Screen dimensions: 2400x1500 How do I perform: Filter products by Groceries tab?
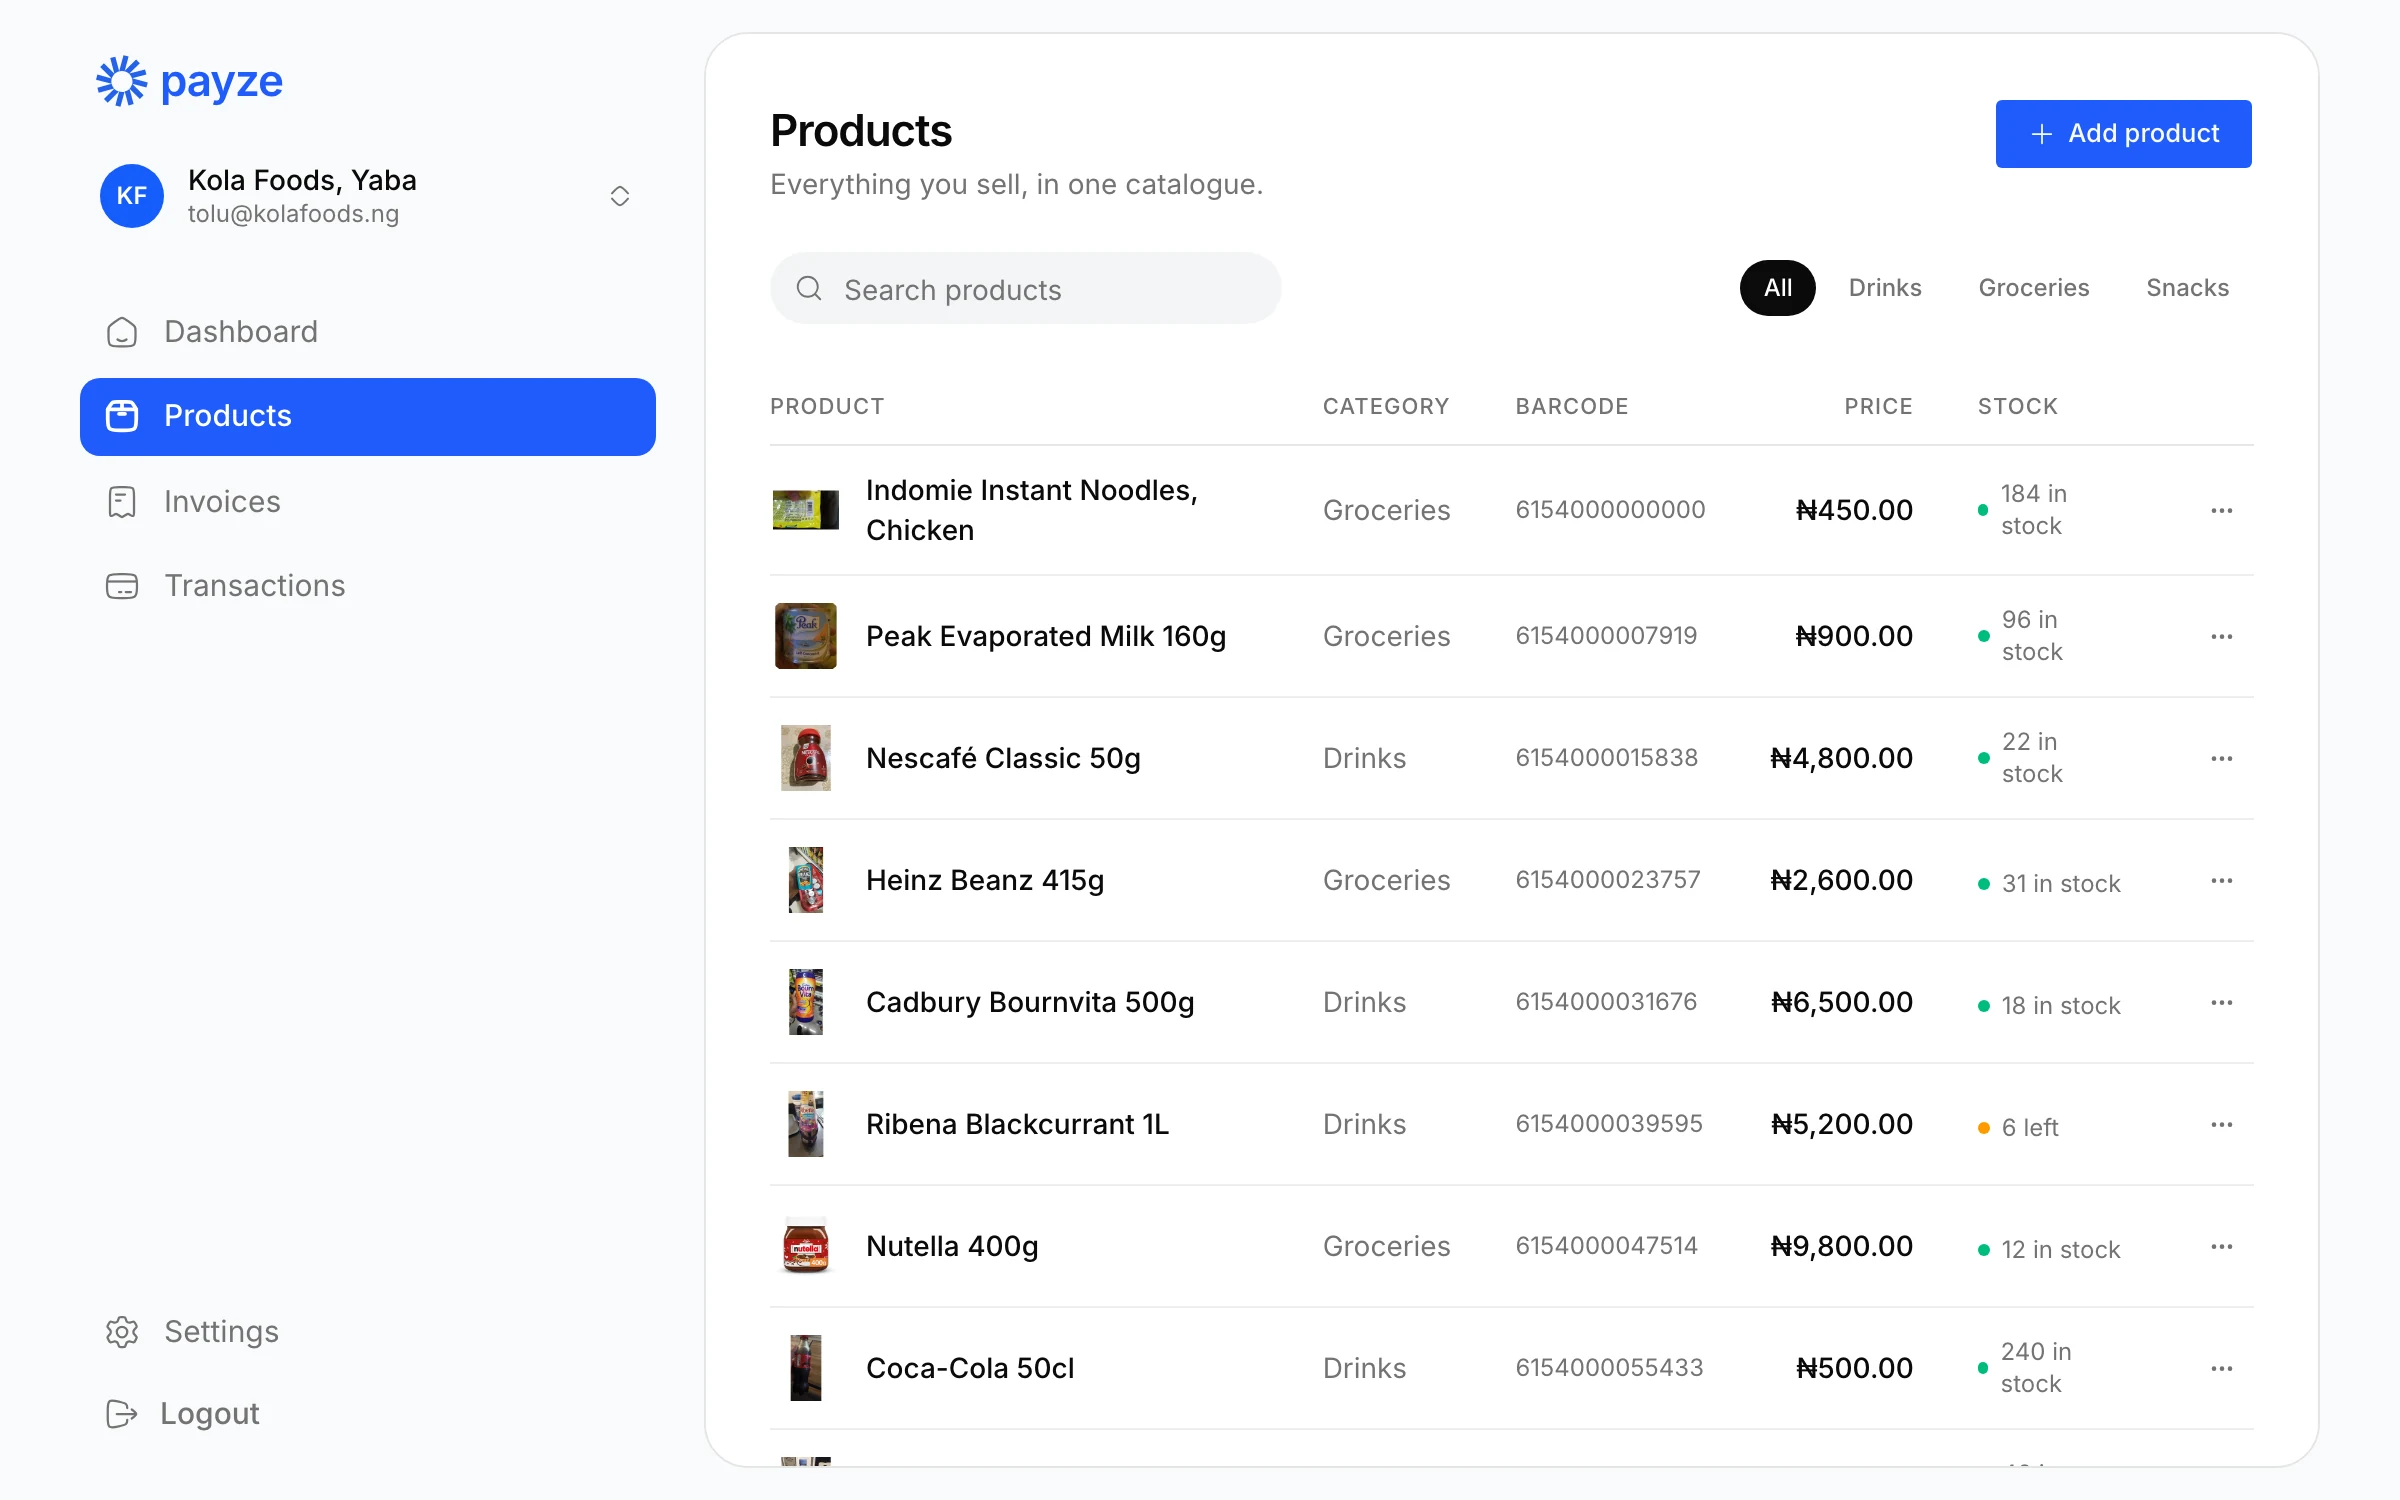click(x=2034, y=288)
